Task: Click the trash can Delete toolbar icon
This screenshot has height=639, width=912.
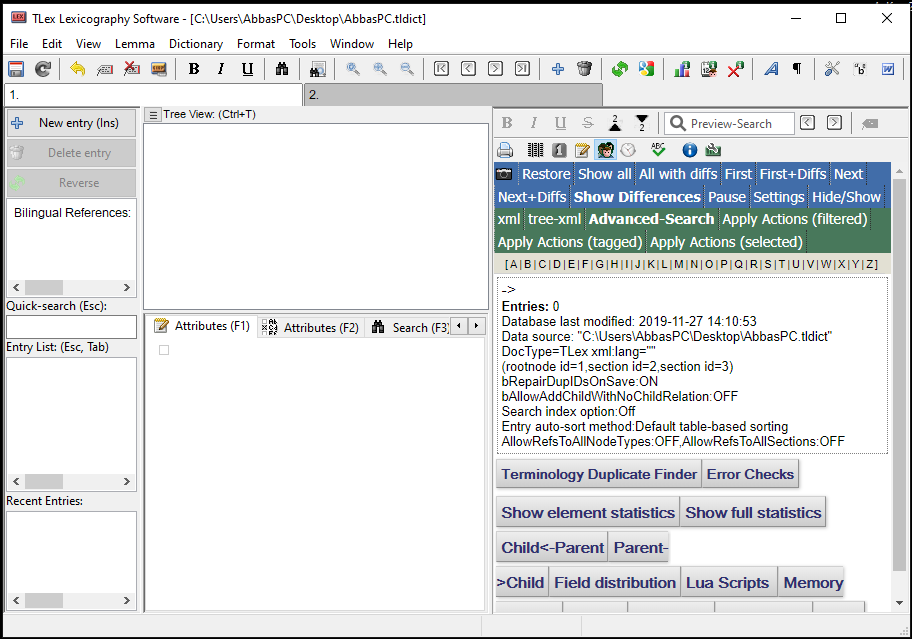Action: click(585, 69)
